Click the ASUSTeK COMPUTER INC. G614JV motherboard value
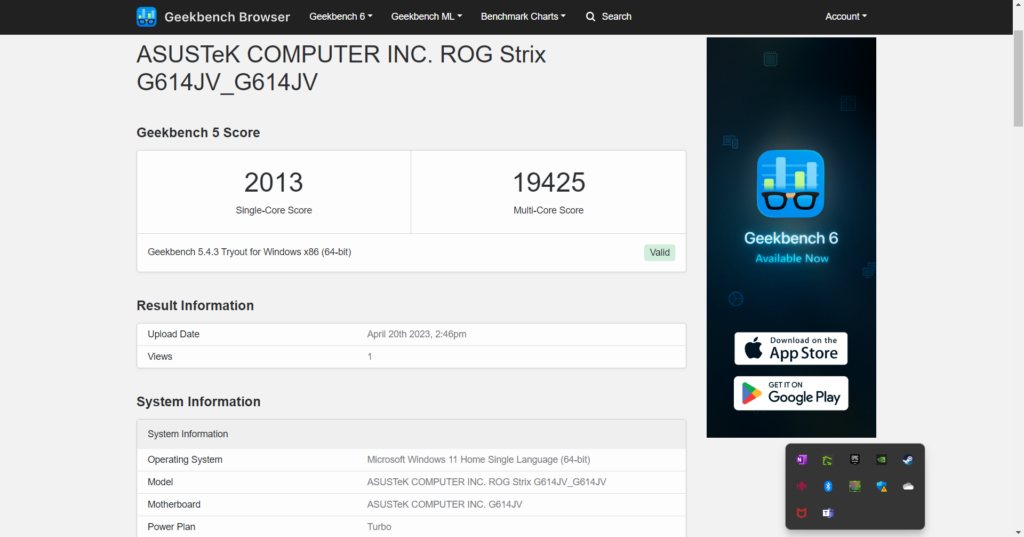 445,504
